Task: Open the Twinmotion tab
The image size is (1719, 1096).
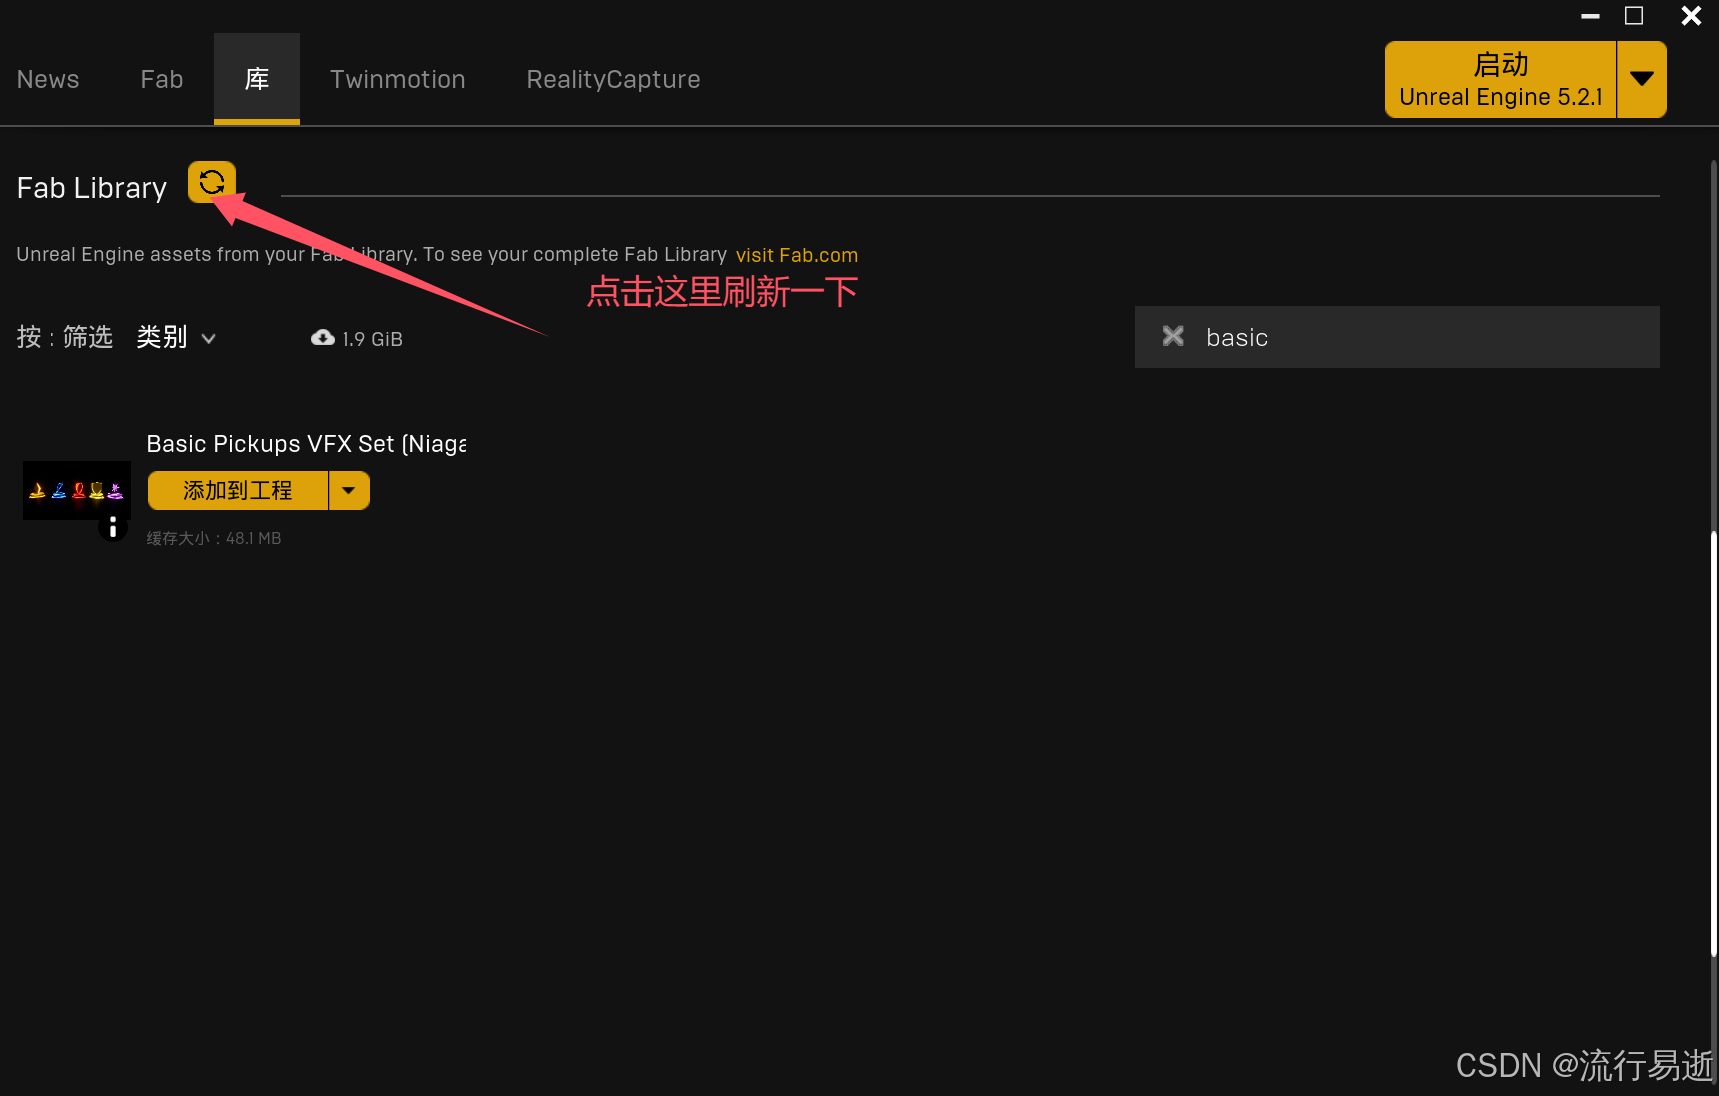Action: (398, 79)
